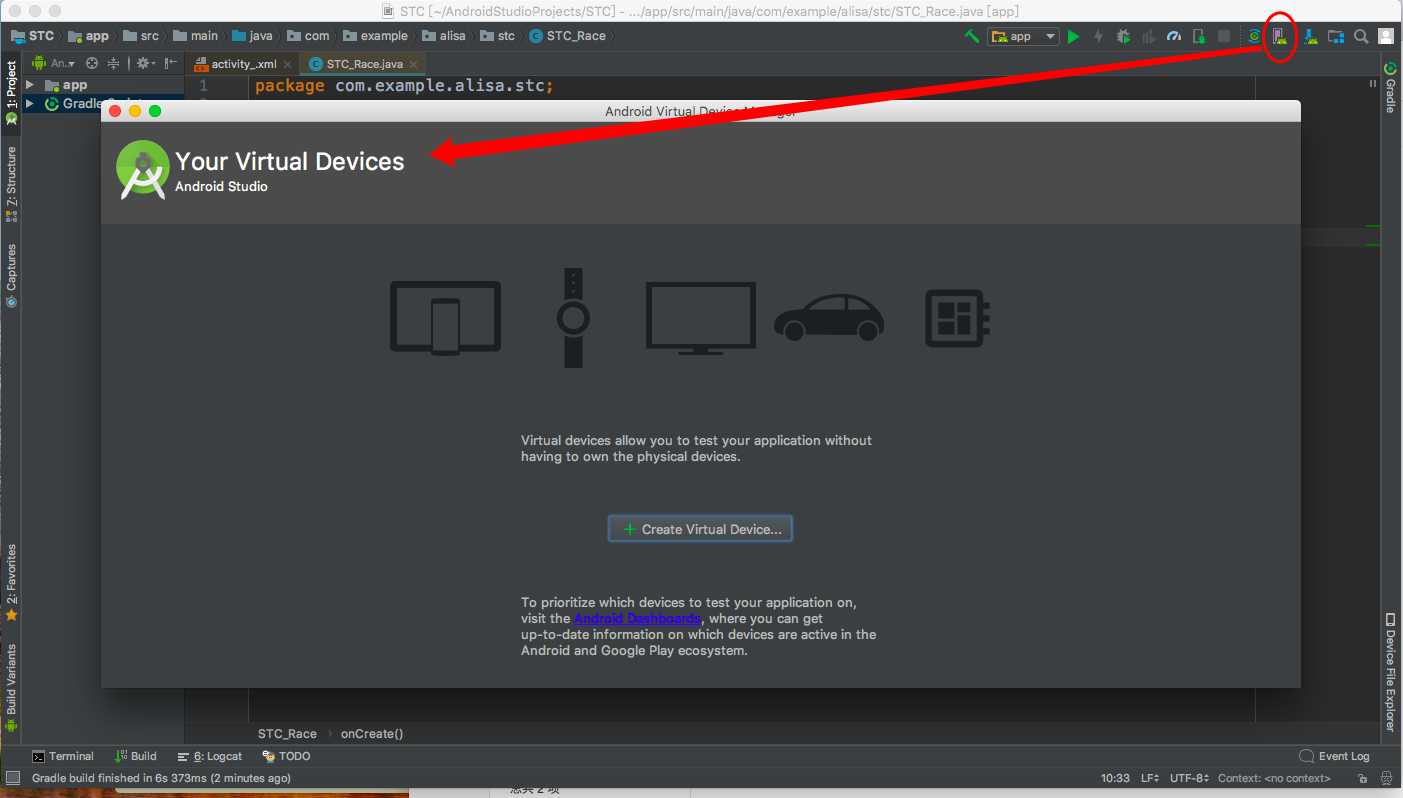Click the Search Everywhere magnifier icon
The width and height of the screenshot is (1403, 798).
click(1361, 36)
